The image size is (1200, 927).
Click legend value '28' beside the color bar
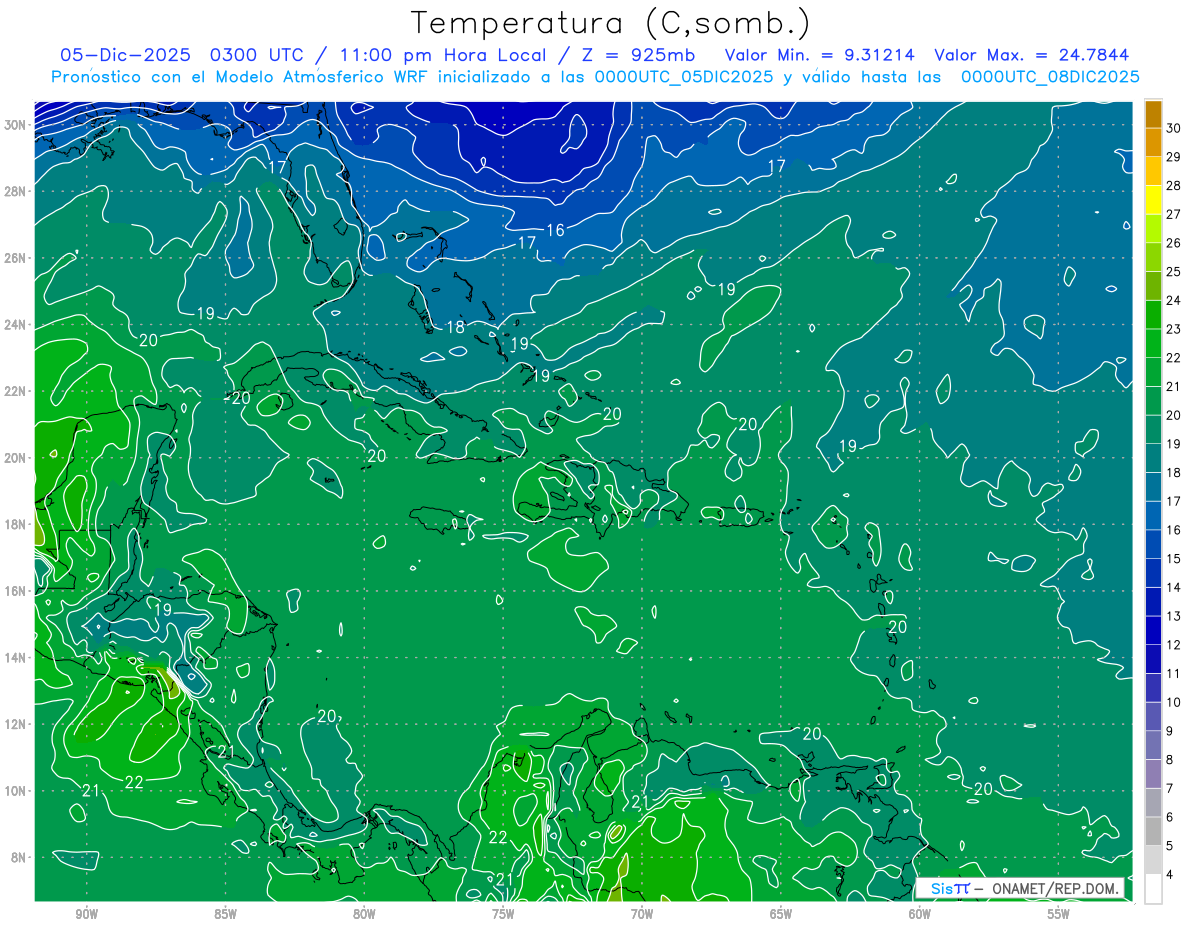coord(1174,185)
